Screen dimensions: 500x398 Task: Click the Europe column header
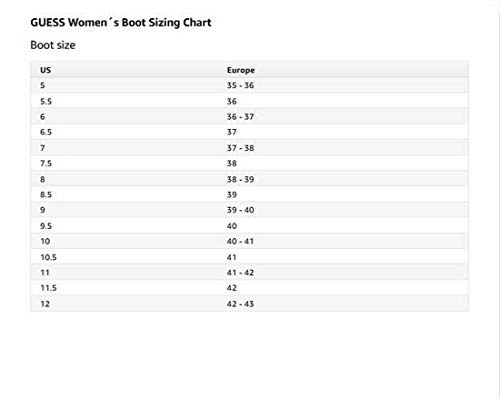(241, 70)
